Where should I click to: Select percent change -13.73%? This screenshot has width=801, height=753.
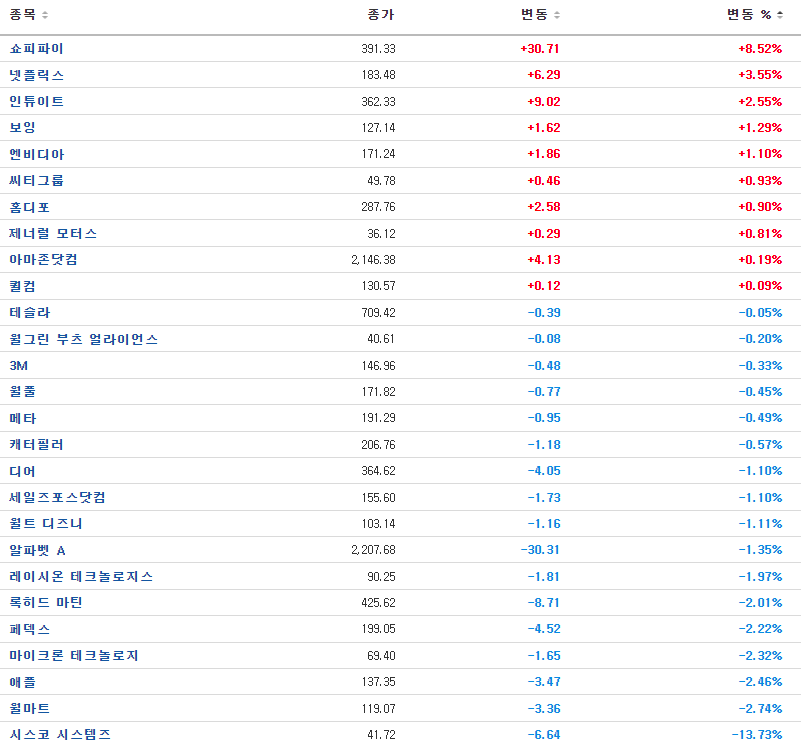point(757,735)
